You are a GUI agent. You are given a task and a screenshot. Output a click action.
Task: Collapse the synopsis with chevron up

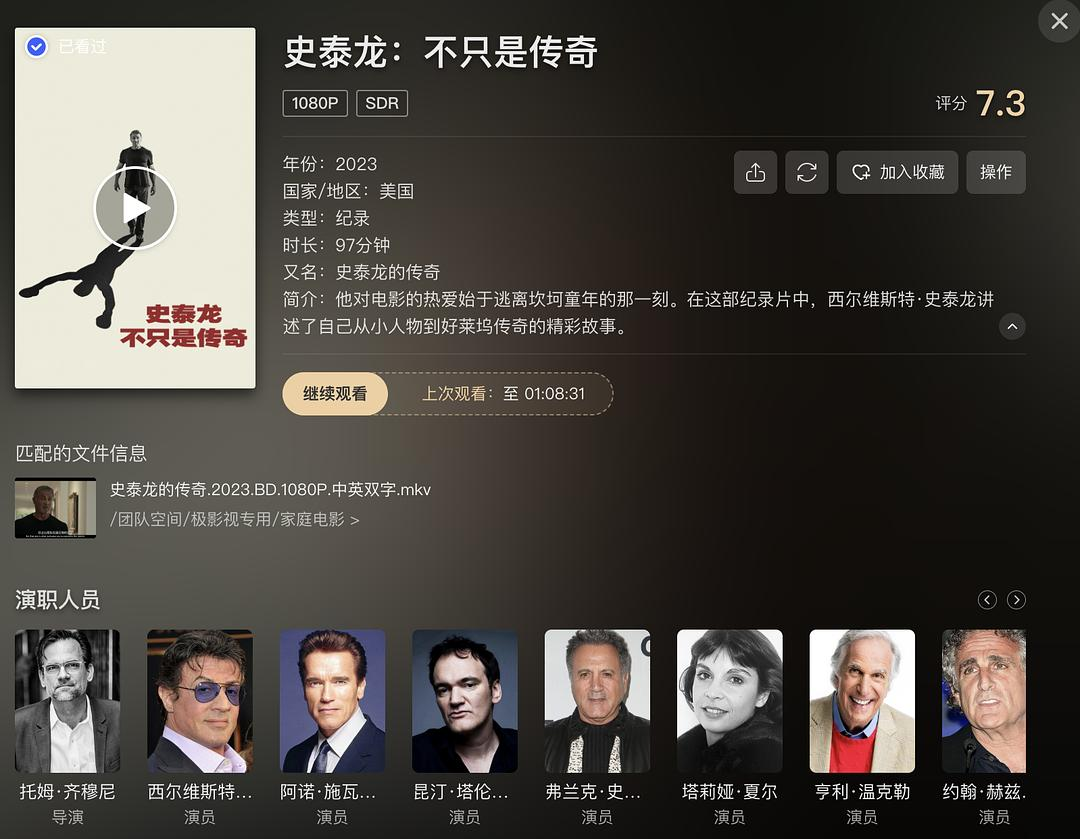point(1012,327)
